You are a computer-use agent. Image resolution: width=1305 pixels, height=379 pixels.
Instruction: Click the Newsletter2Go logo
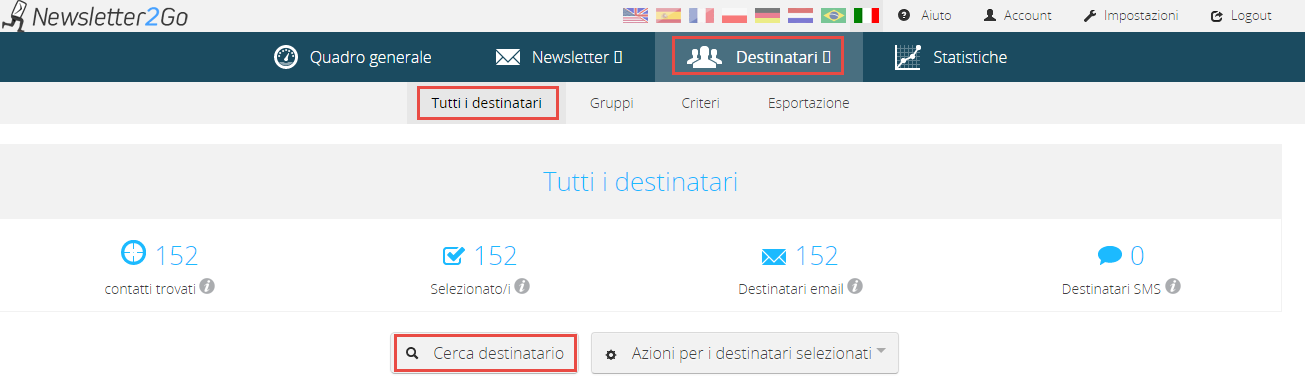(95, 16)
